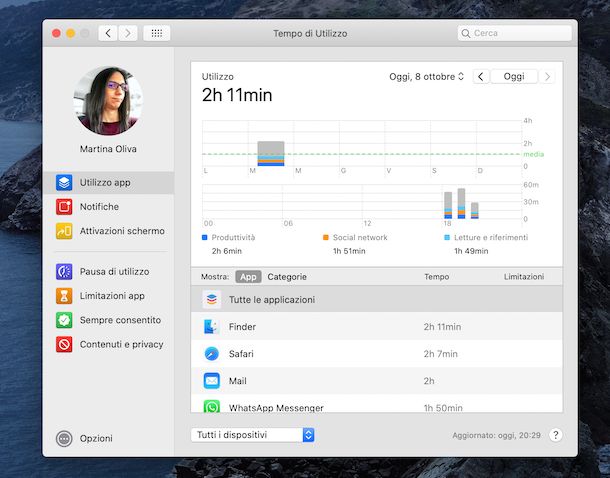Click the Cerca search field
This screenshot has height=478, width=610.
[x=514, y=33]
